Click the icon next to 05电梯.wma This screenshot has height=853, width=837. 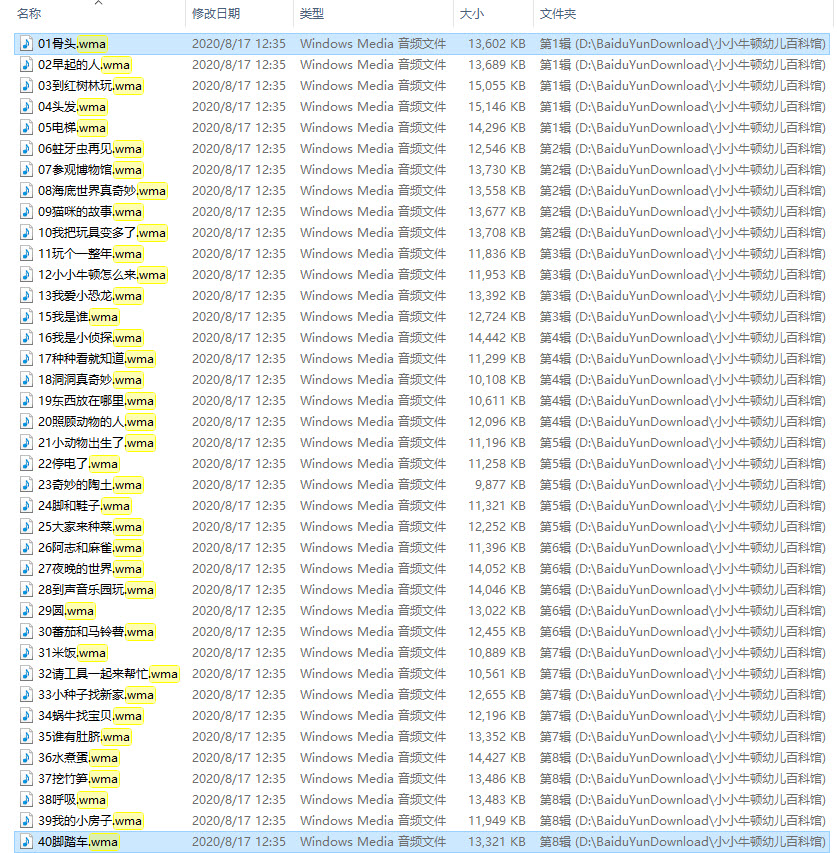pos(27,128)
